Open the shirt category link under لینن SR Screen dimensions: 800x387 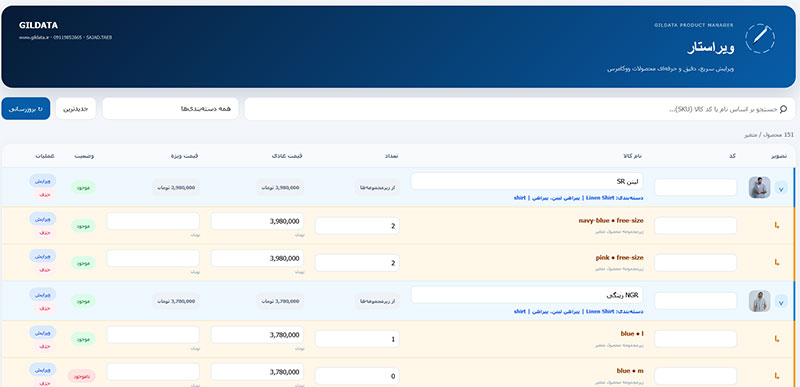click(x=519, y=198)
